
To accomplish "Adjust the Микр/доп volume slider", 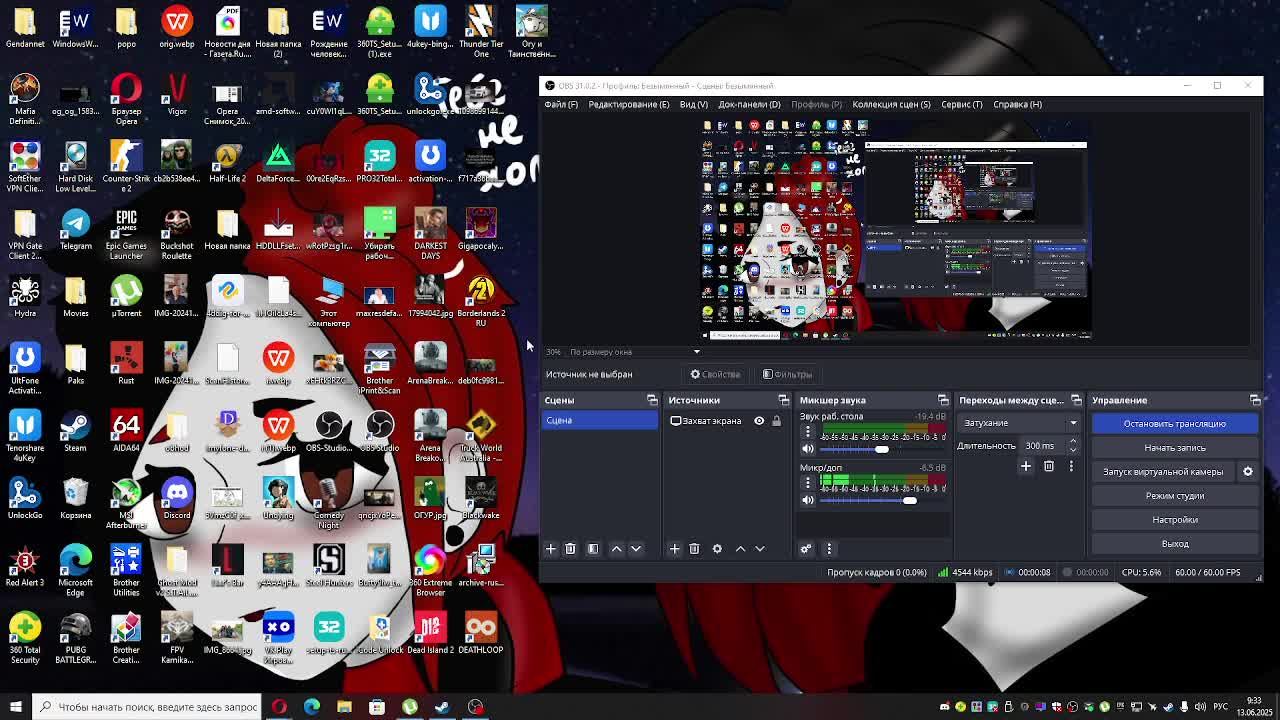I will [x=883, y=500].
